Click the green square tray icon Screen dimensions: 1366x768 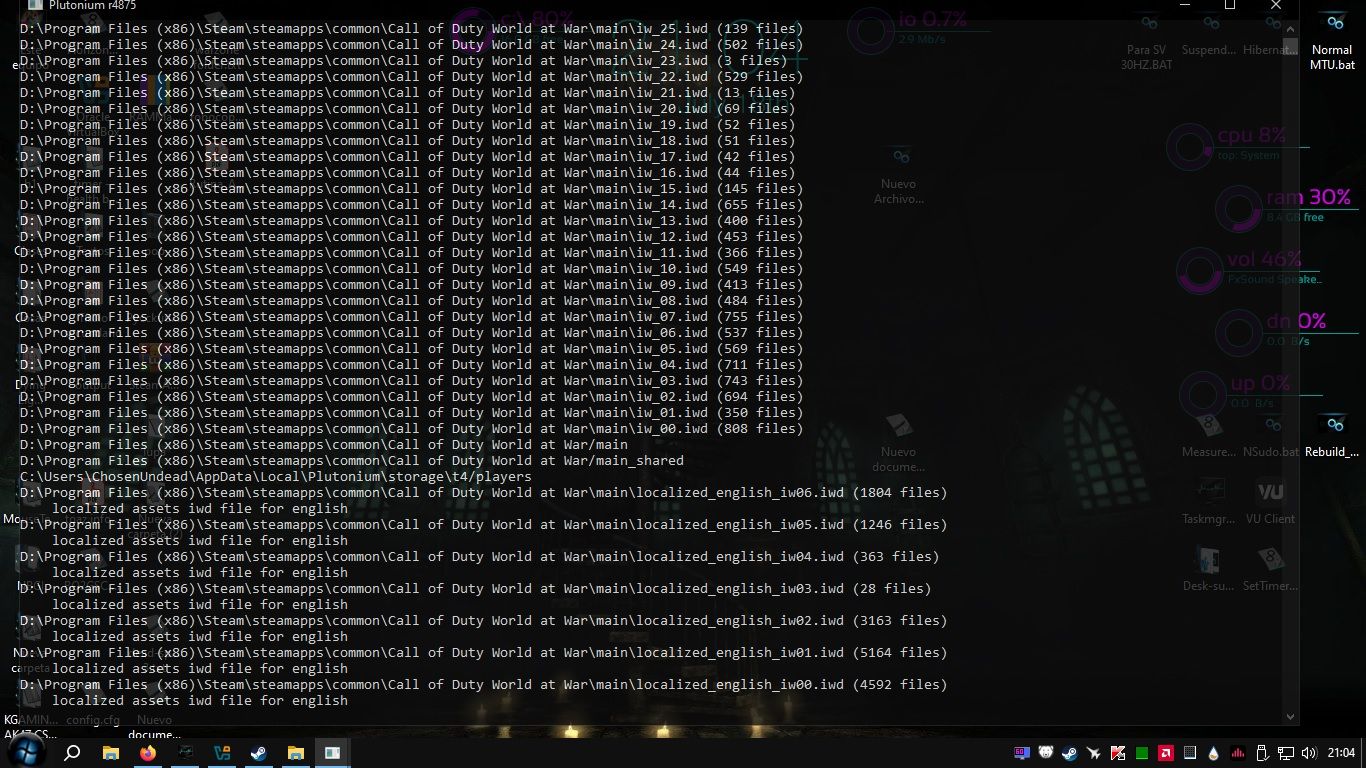click(x=1142, y=753)
